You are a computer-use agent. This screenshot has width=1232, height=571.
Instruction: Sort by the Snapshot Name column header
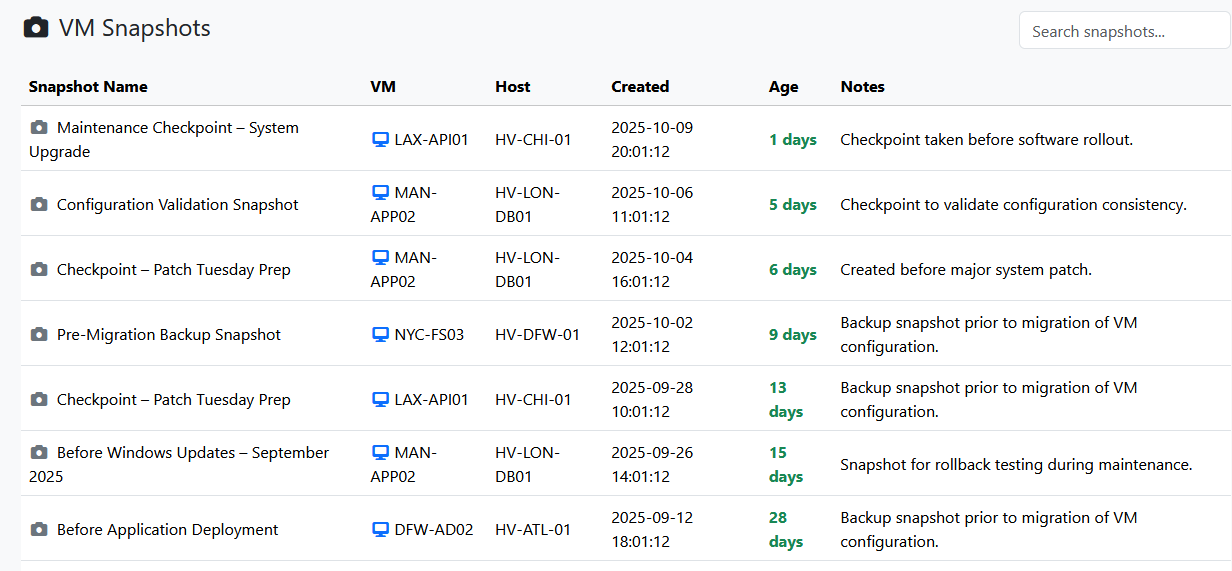88,87
